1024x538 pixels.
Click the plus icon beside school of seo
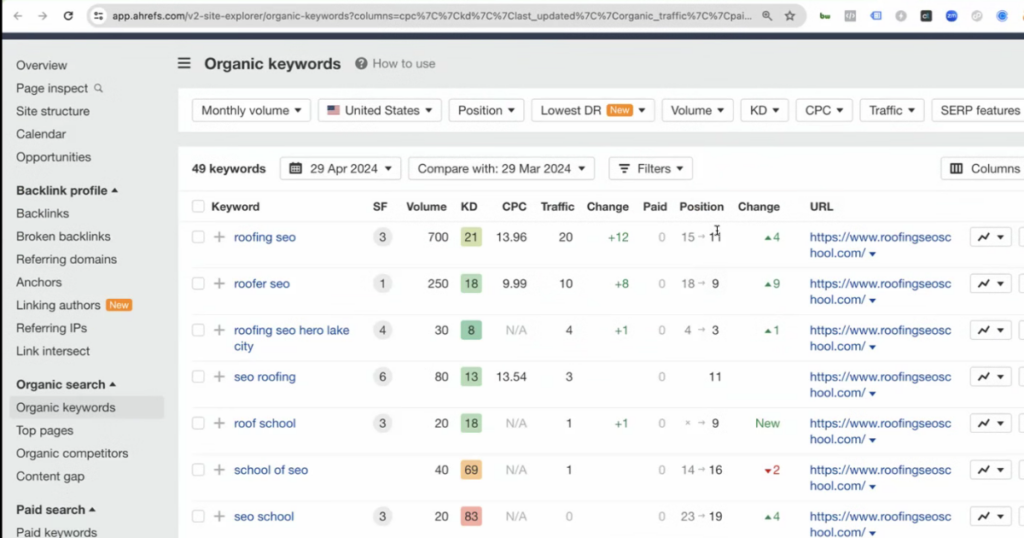[219, 469]
